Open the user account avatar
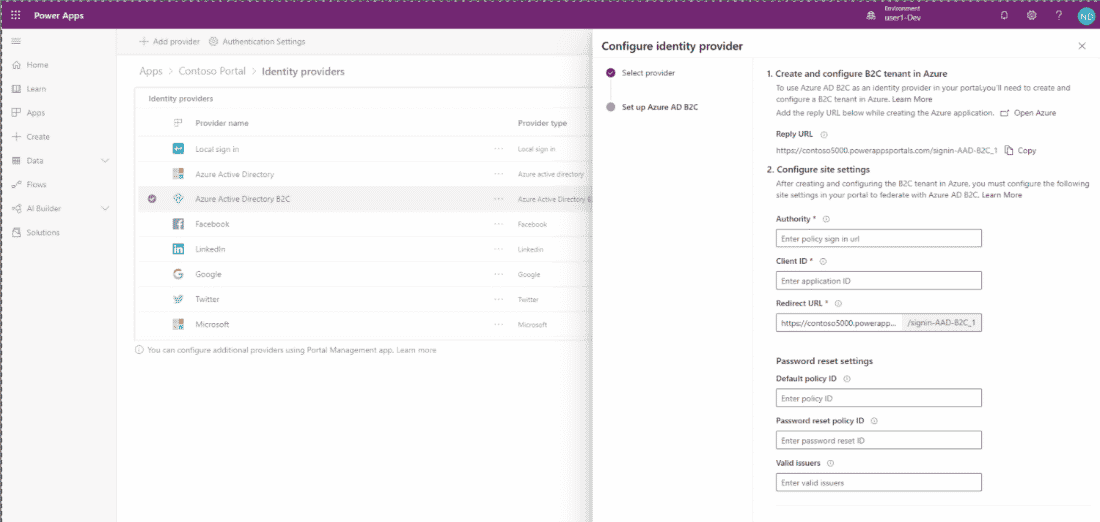The height and width of the screenshot is (522, 1100). click(1085, 16)
